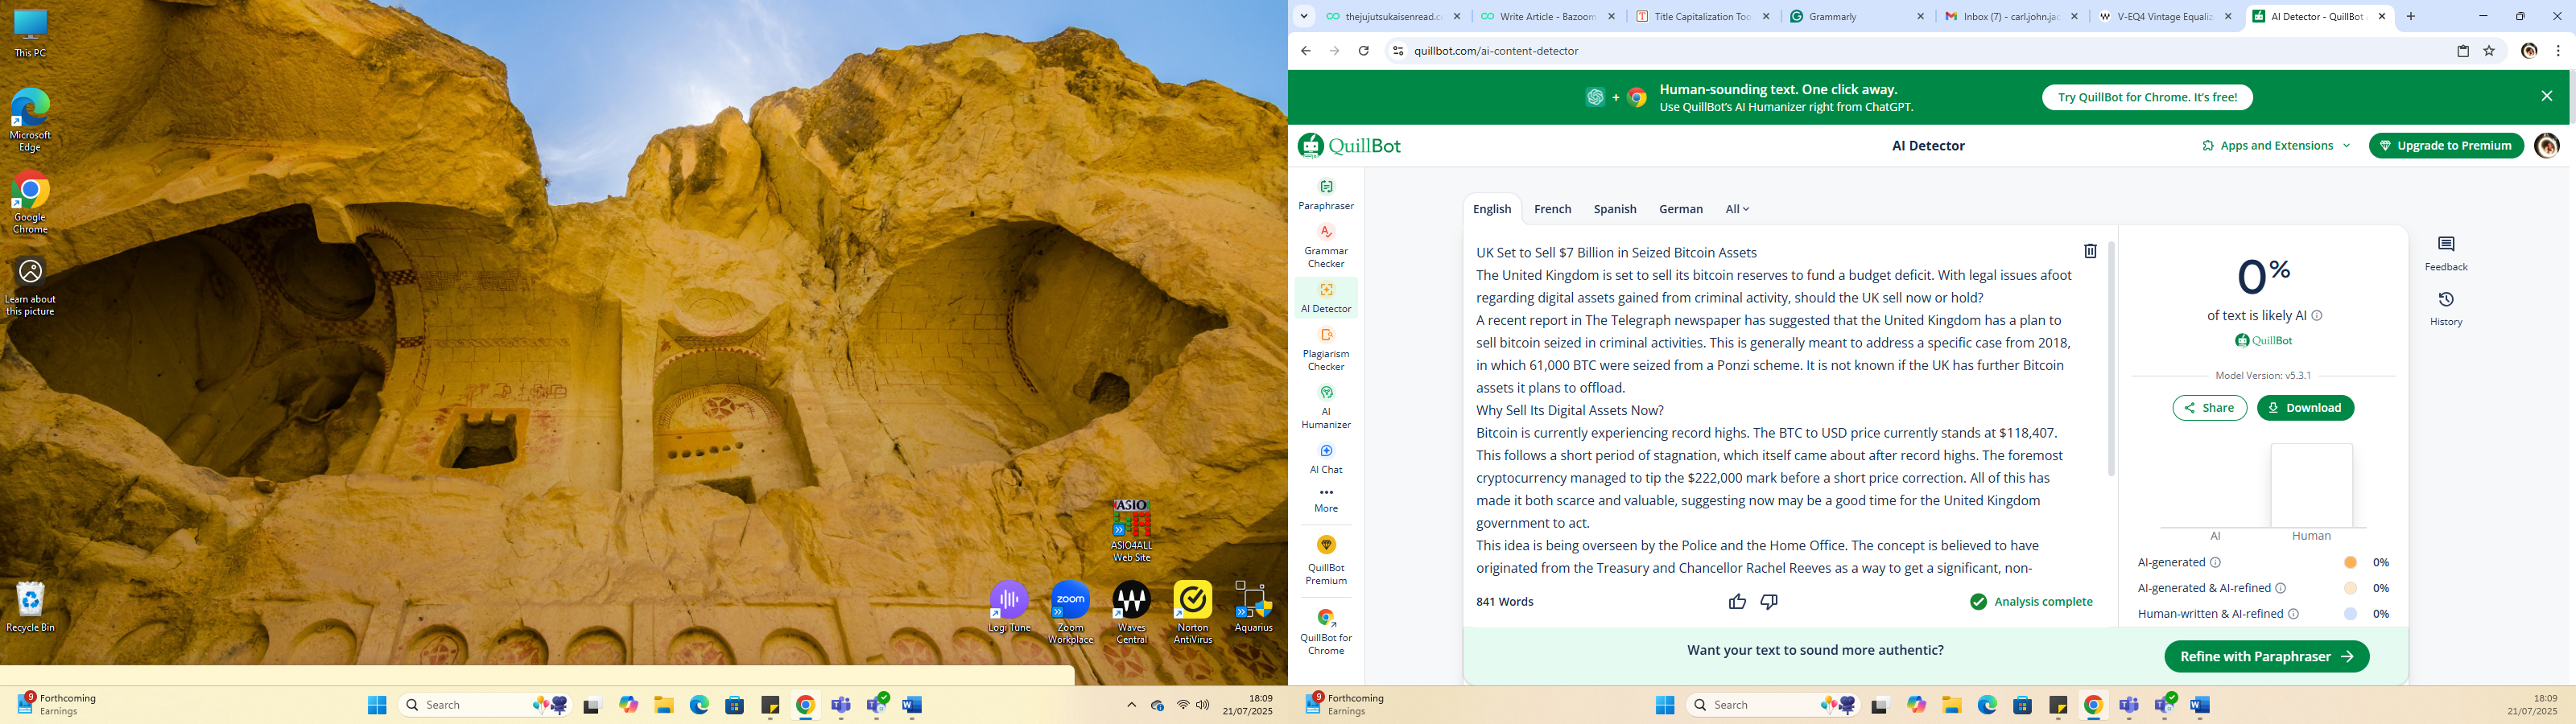Download the AI detection report

[2305, 408]
